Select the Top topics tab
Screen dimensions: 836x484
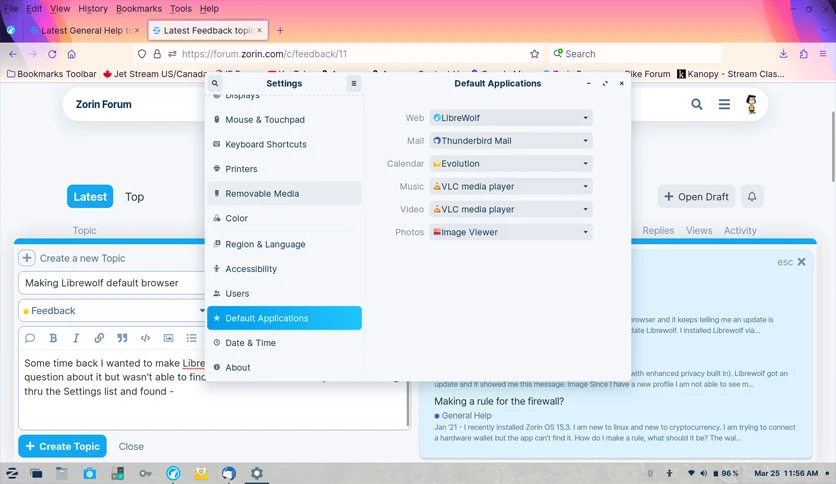click(x=134, y=197)
